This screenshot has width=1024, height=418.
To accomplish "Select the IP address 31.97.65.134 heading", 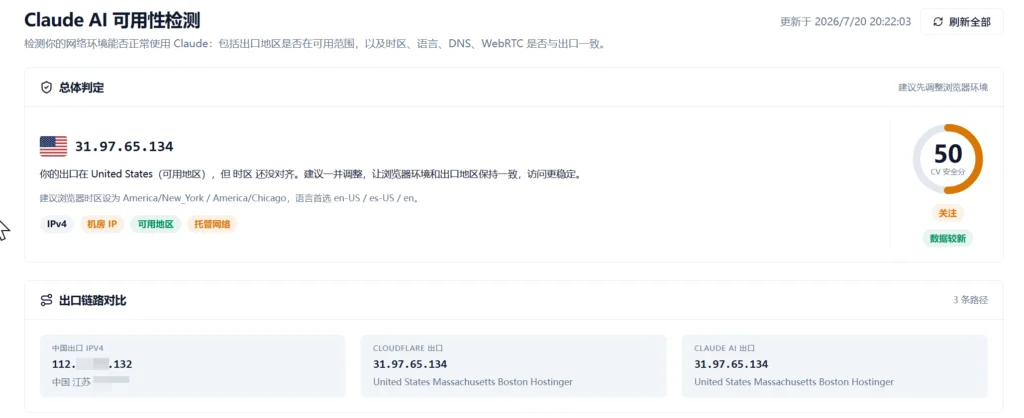I will tap(124, 146).
